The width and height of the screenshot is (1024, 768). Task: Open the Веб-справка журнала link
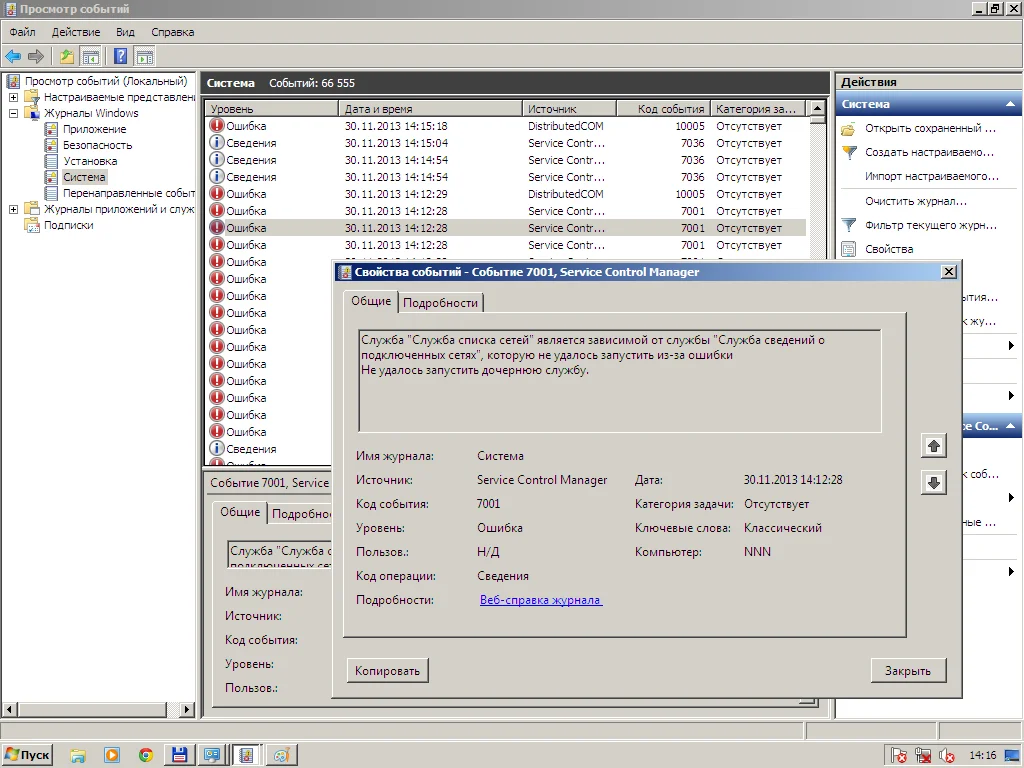click(x=540, y=600)
